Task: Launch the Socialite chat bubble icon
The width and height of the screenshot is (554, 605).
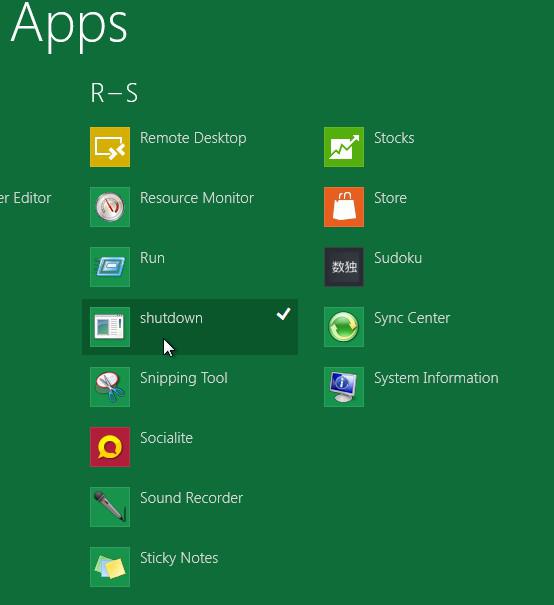Action: coord(110,447)
